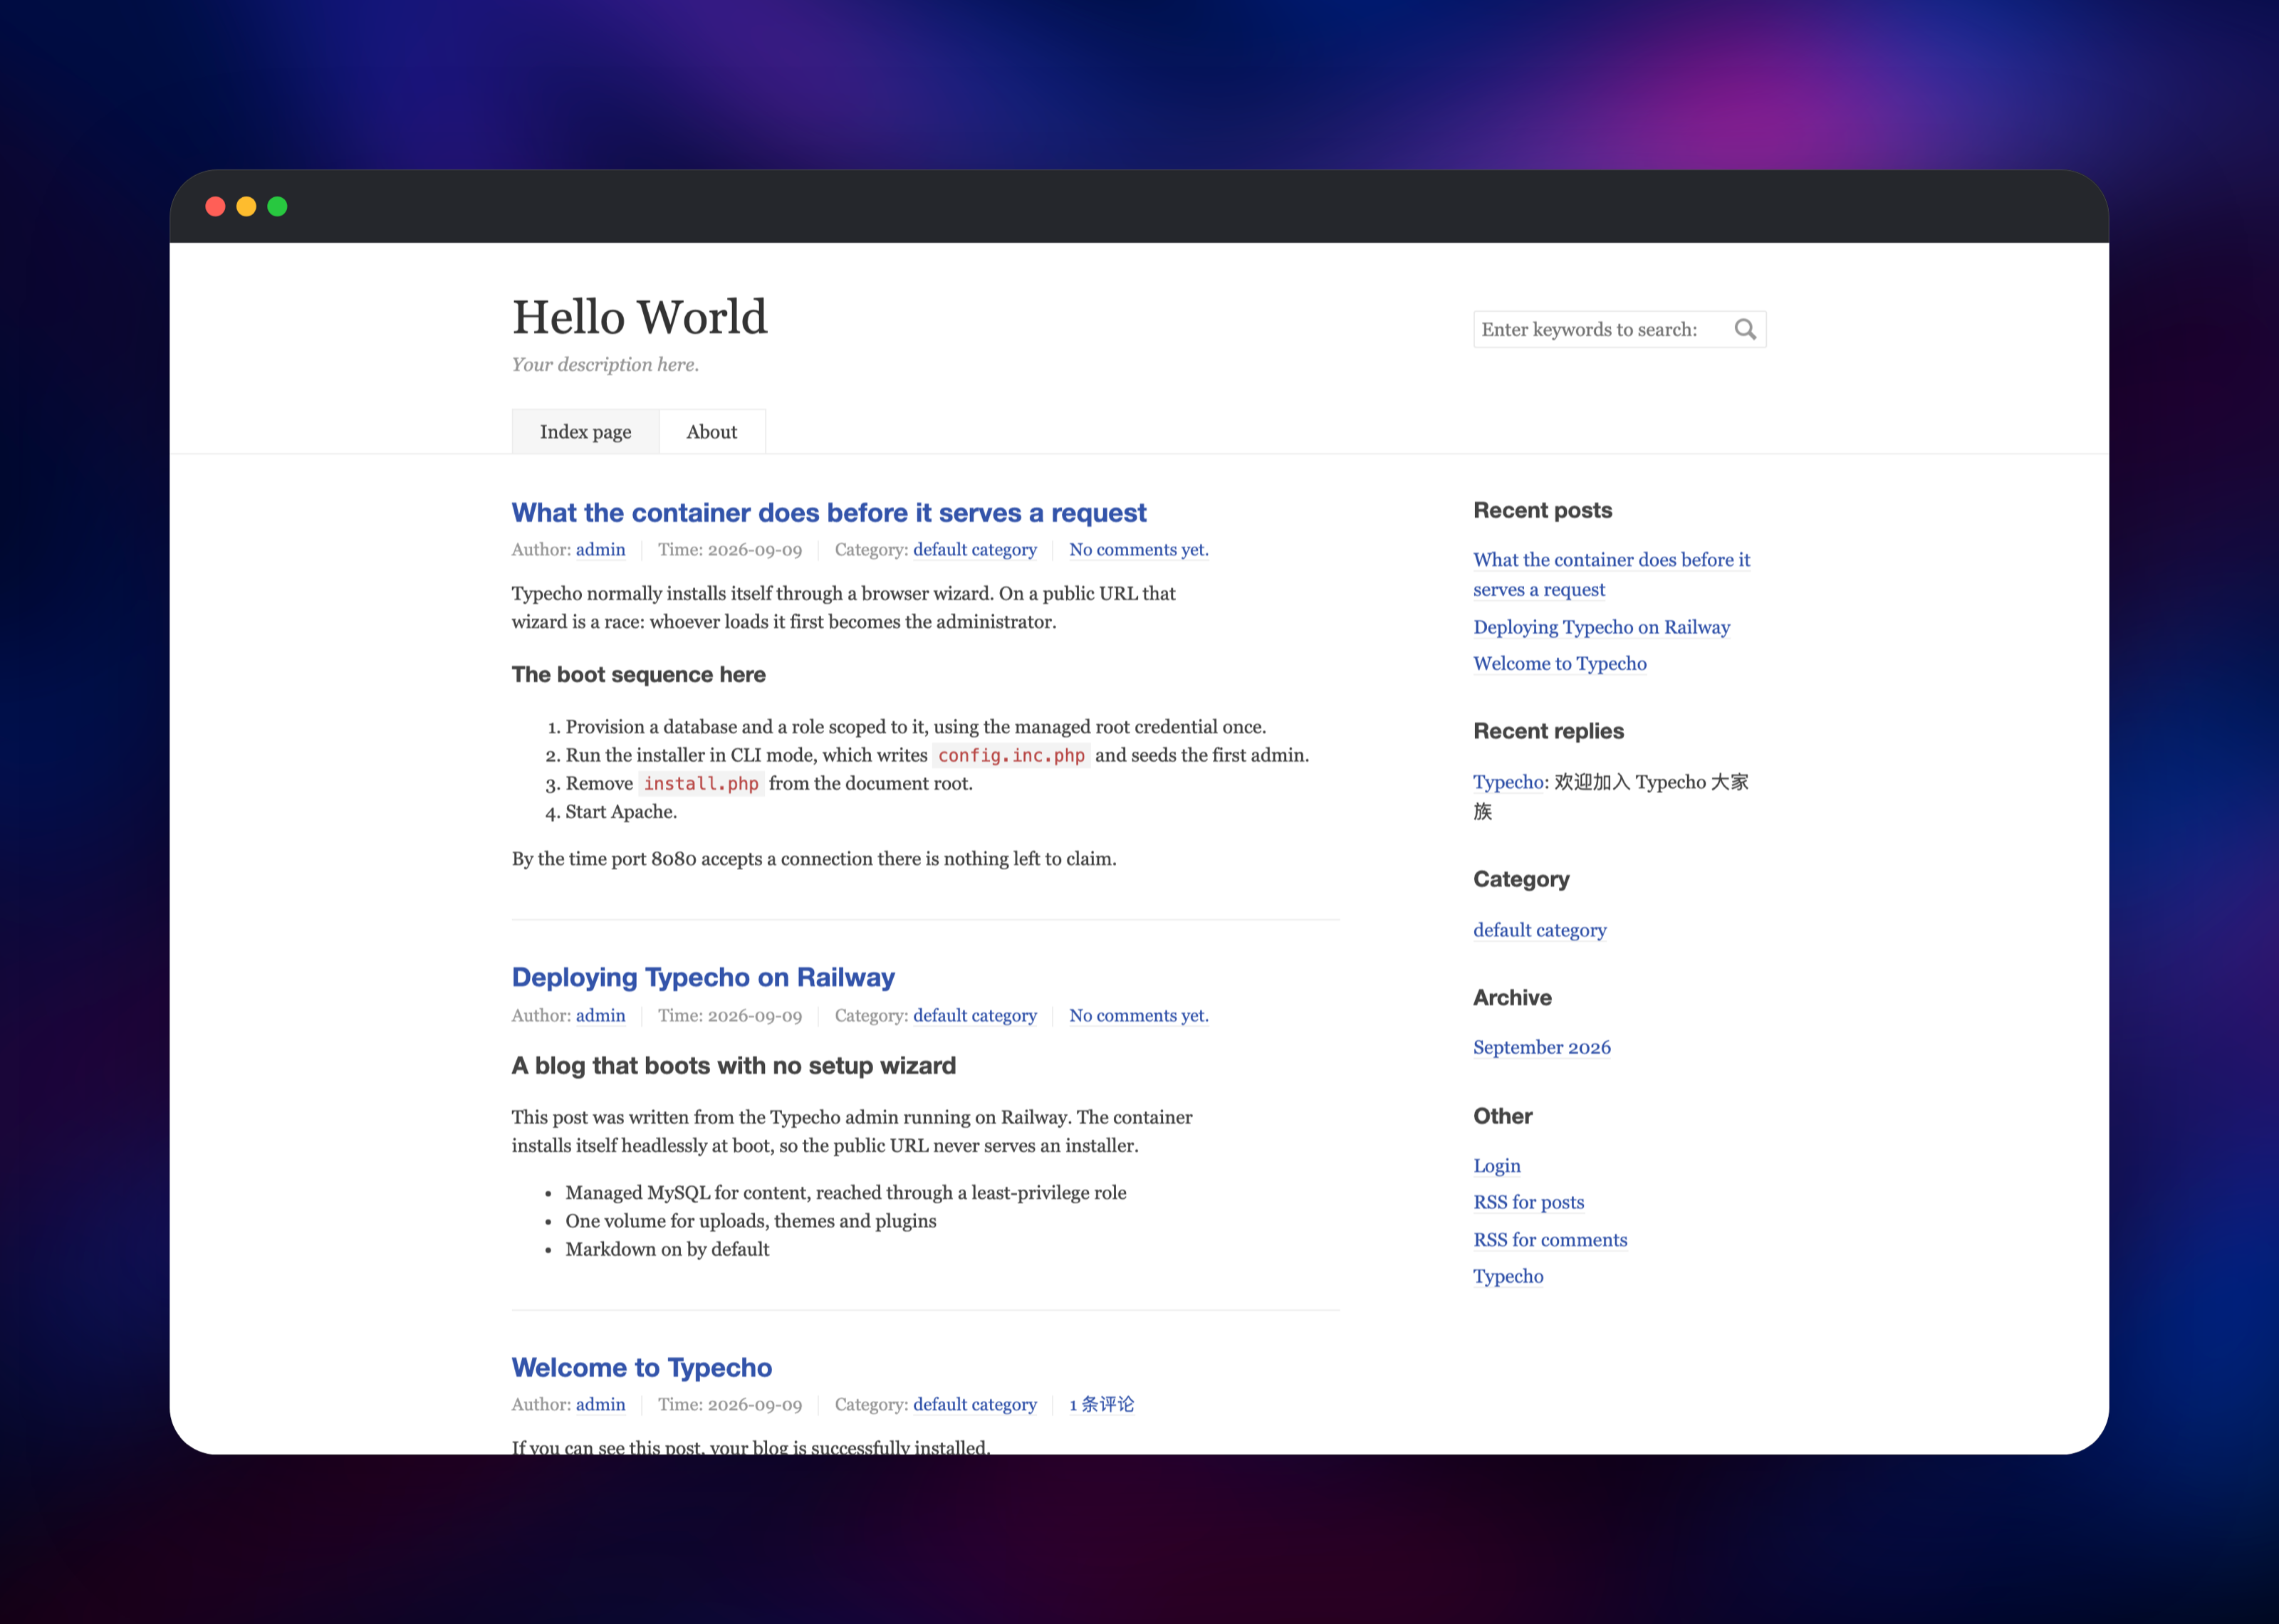This screenshot has width=2279, height=1624.
Task: Open sidebar recent post 'Deploying Typecho on Railway'
Action: 1601,627
